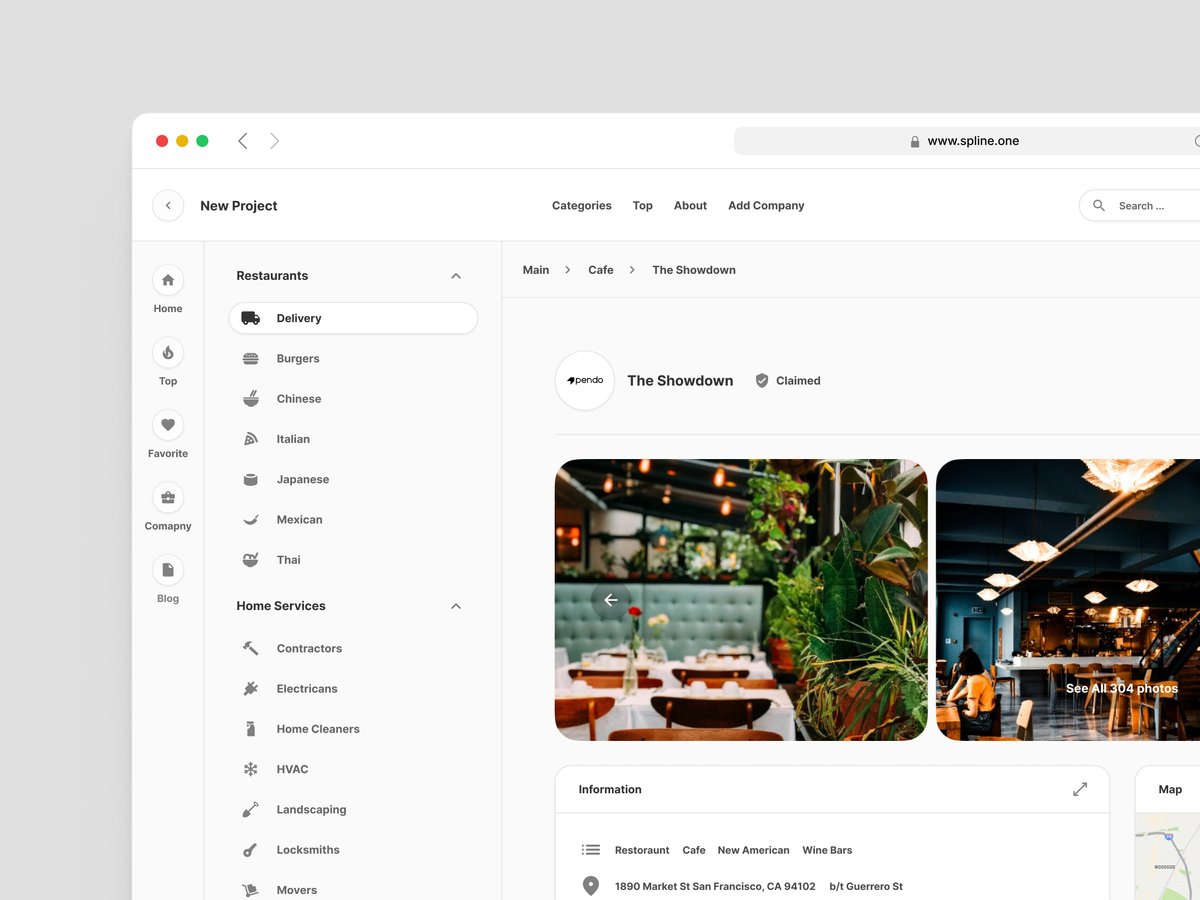Screen dimensions: 1200x900
Task: Open the Top flame icon
Action: click(x=168, y=352)
